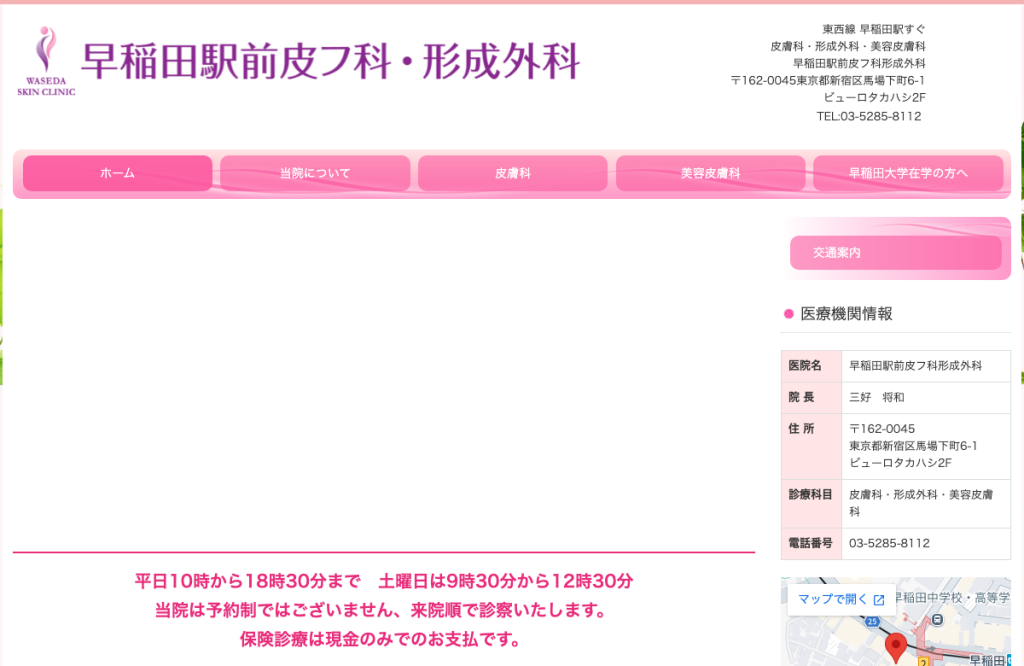1024x666 pixels.
Task: Open the 当院について menu item
Action: pos(315,173)
